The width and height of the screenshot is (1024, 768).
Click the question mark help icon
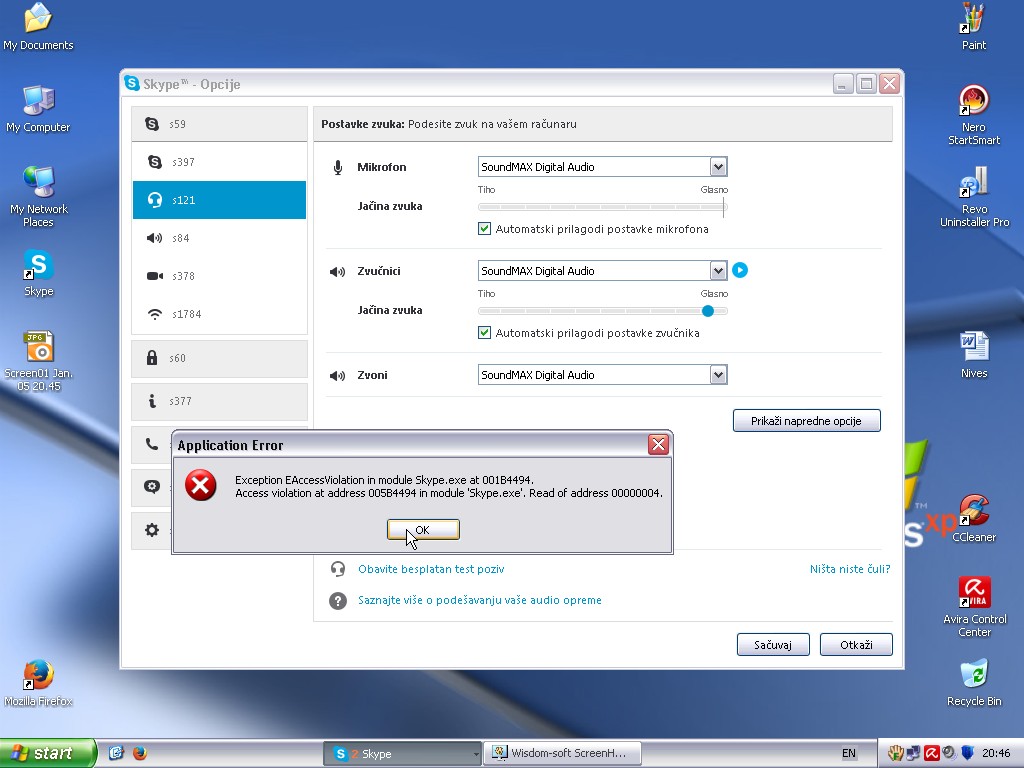[338, 600]
